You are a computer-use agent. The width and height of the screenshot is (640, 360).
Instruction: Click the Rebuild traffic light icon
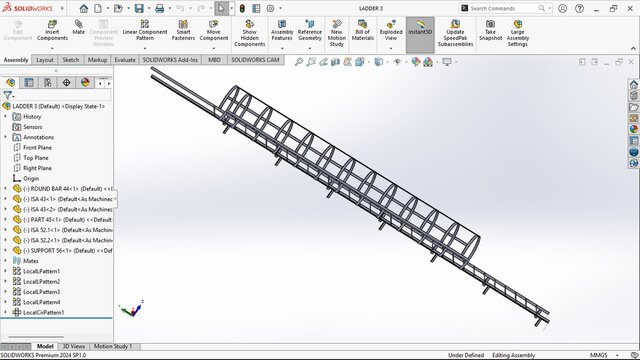coord(242,8)
